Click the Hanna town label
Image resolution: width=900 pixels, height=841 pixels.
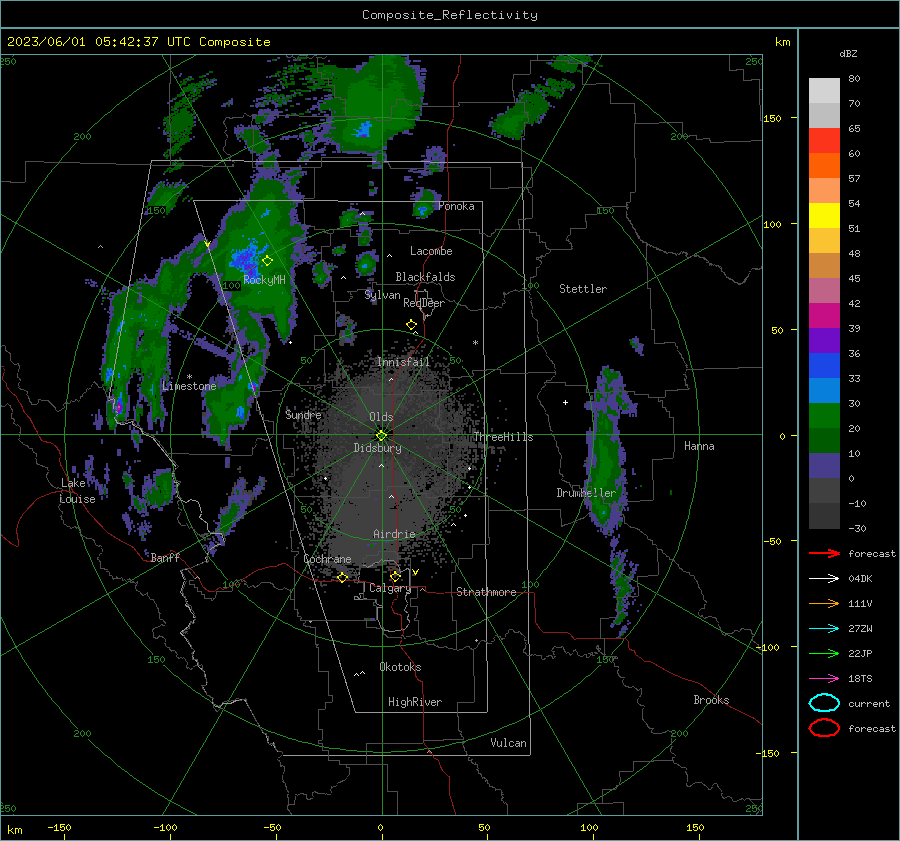699,446
